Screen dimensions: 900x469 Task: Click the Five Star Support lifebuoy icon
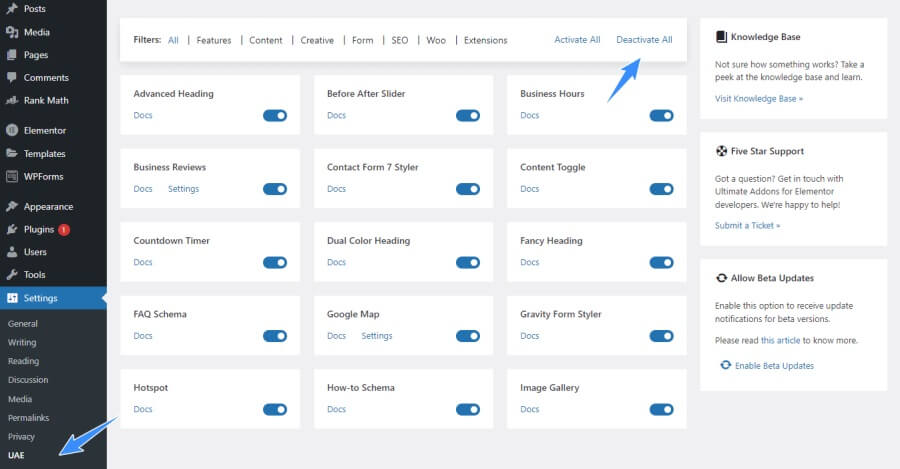click(721, 151)
